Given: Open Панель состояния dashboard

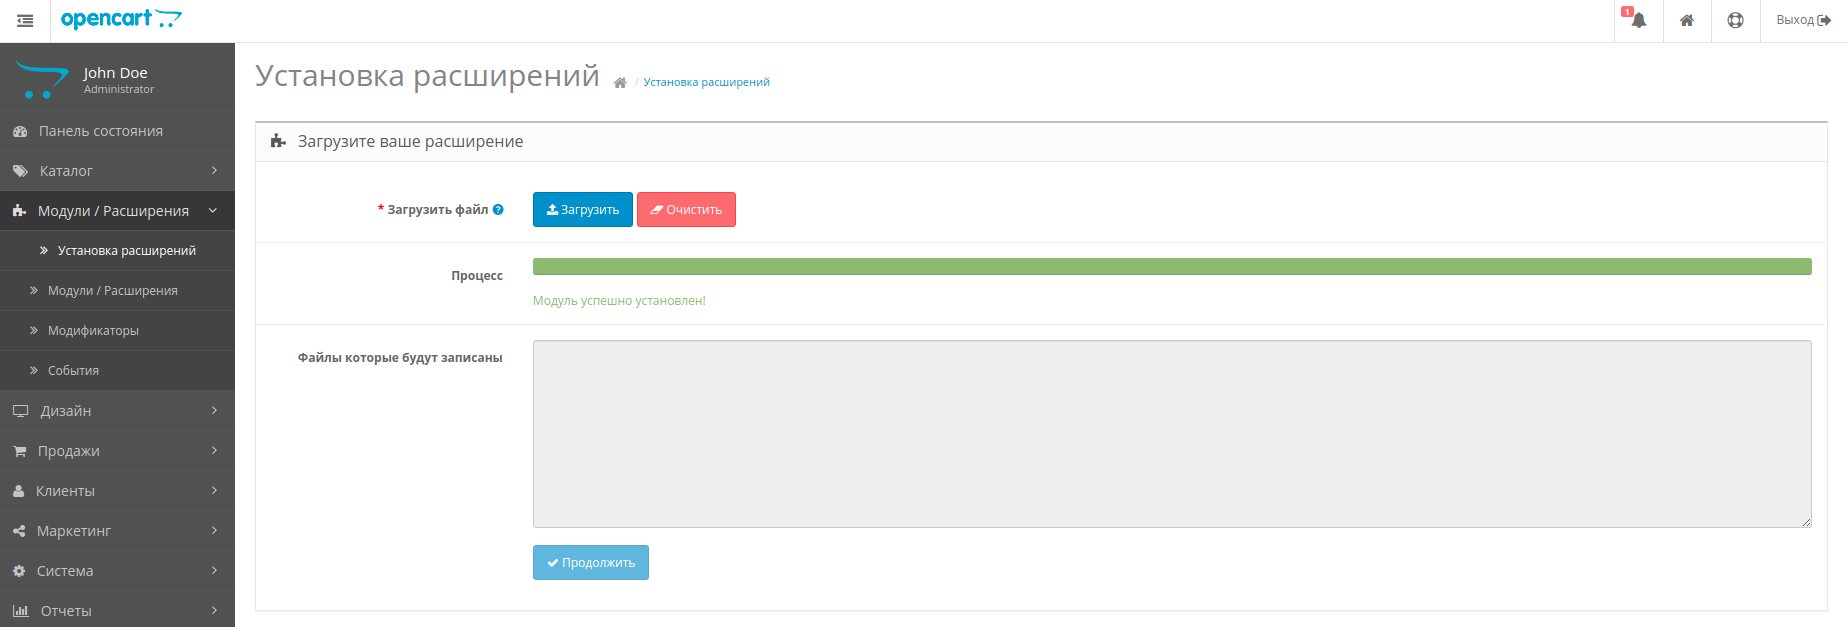Looking at the screenshot, I should 100,131.
